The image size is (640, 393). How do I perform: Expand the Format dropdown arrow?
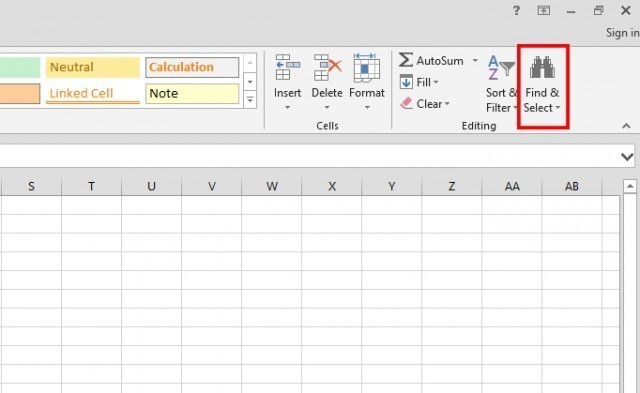coord(367,107)
